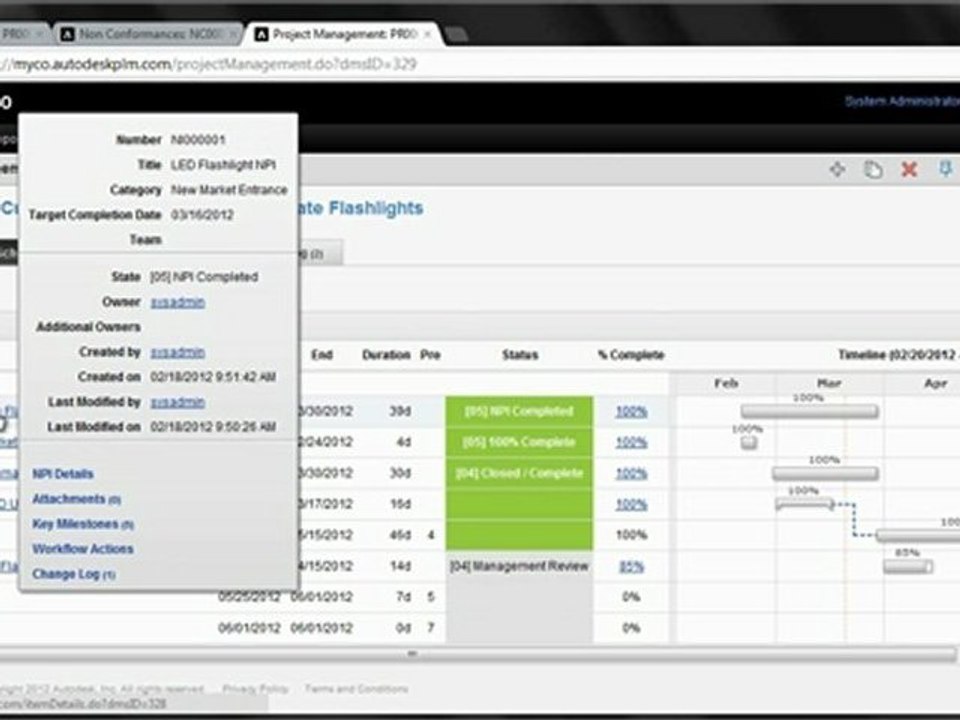Open the Key Milestones link
This screenshot has width=960, height=720.
tap(83, 524)
